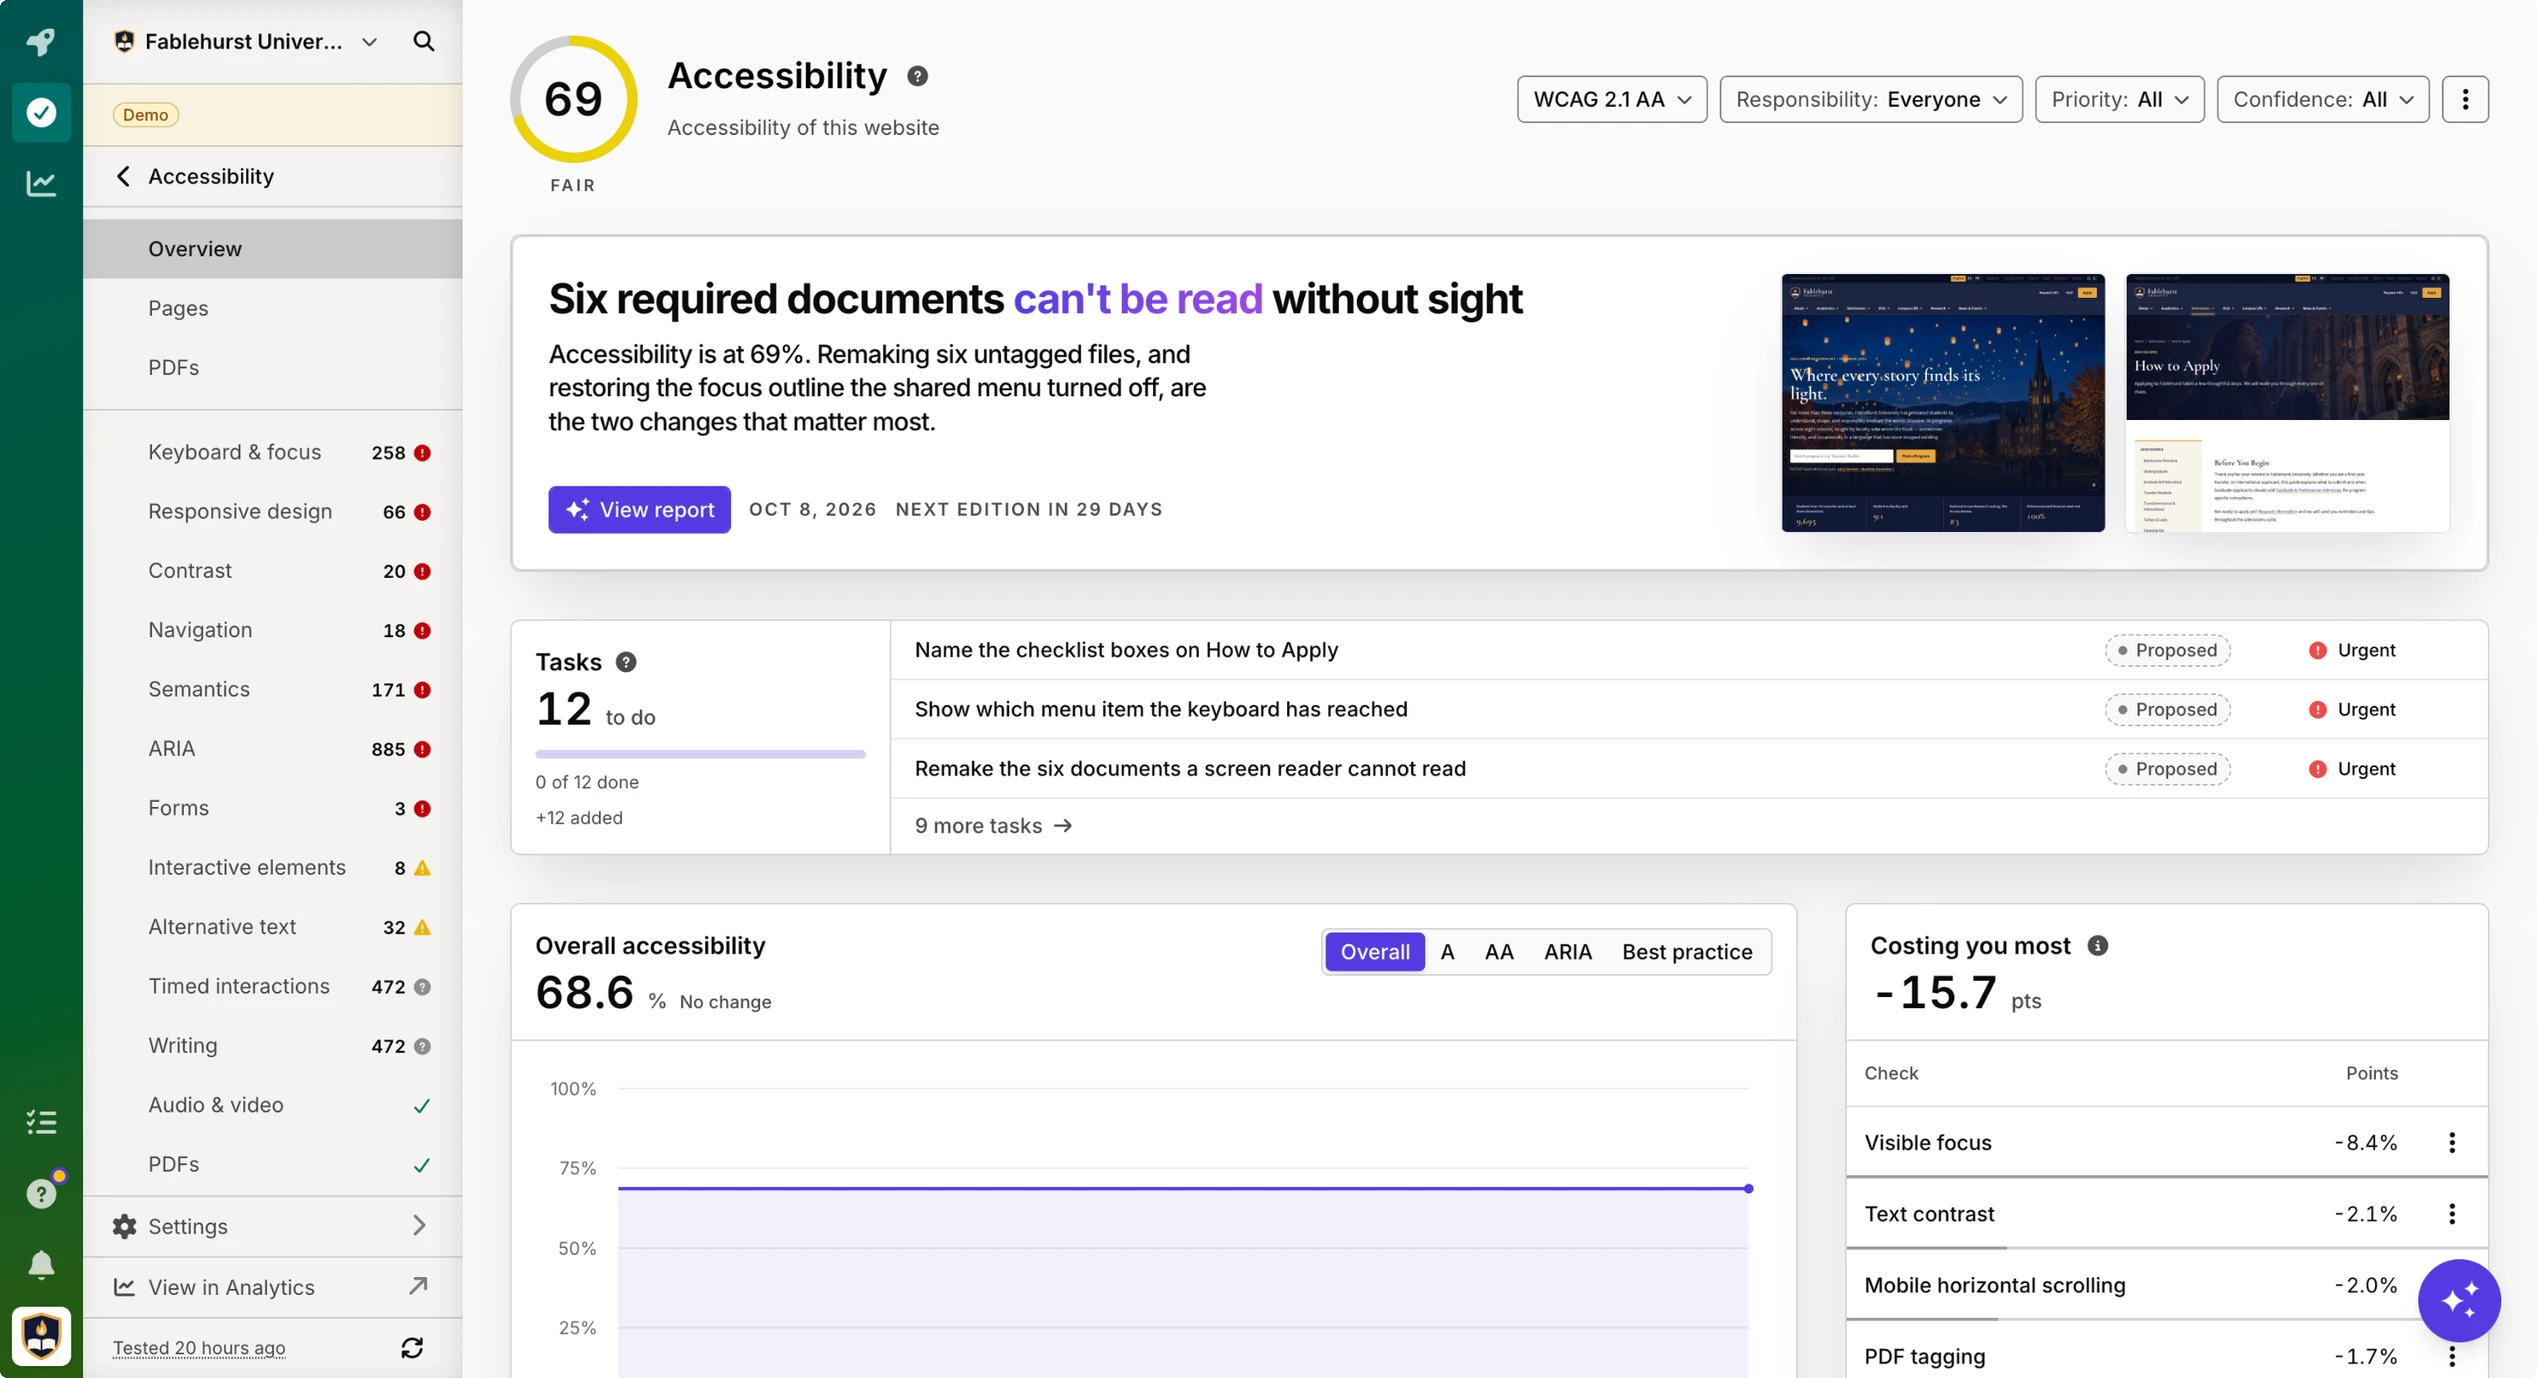
Task: Open the notifications bell
Action: 41,1265
